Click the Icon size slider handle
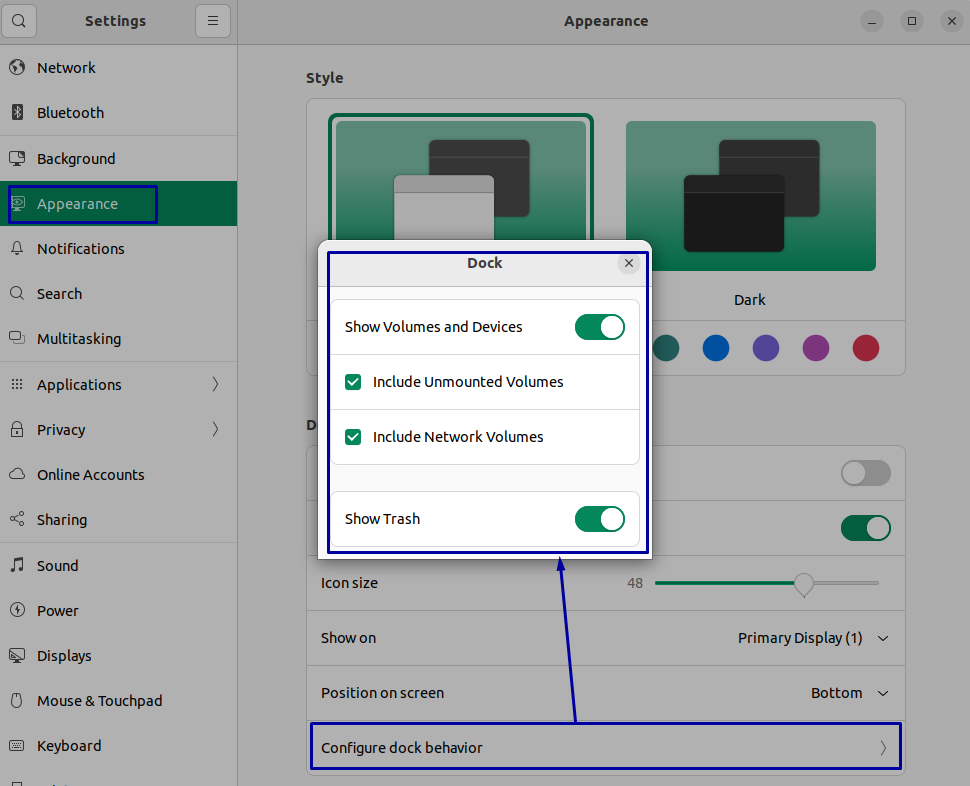Screen dimensions: 970x786 coord(804,583)
